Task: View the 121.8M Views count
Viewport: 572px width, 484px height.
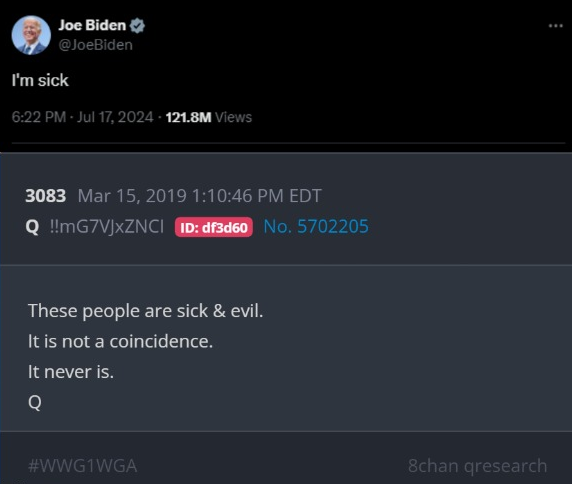Action: (209, 117)
